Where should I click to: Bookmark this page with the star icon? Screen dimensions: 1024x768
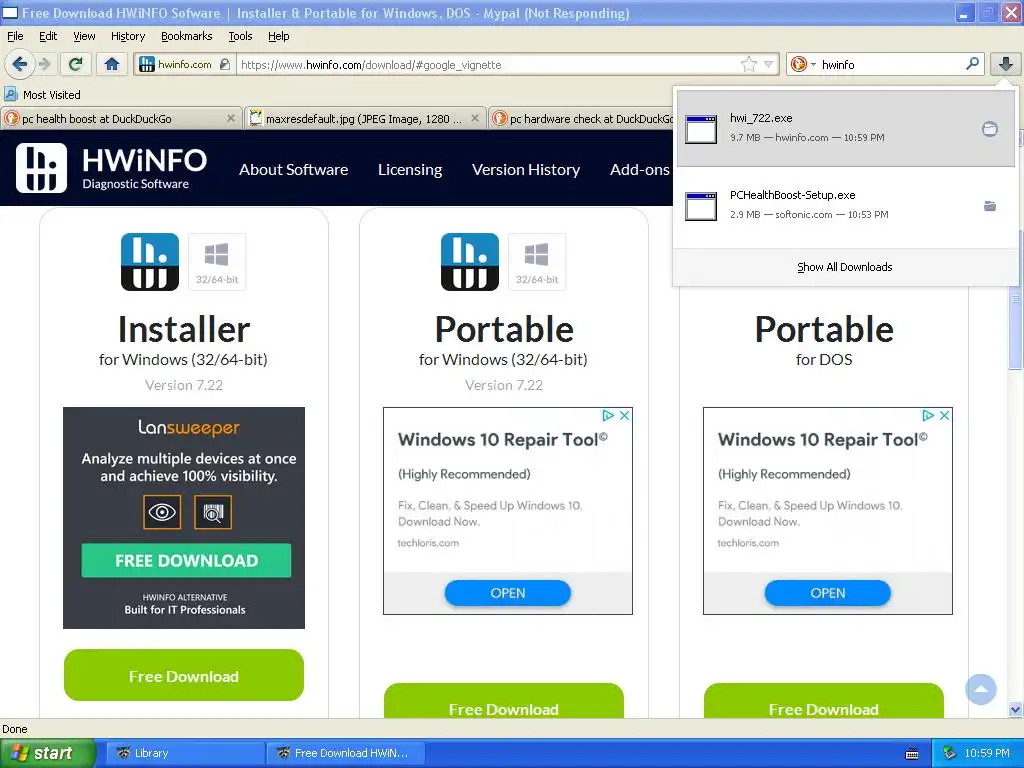coord(748,64)
